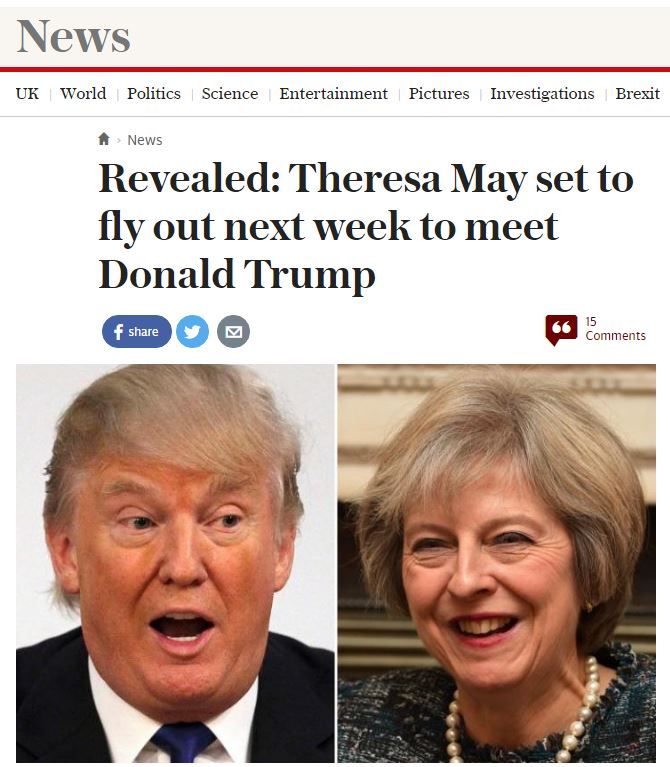Click the 15 Comments link
670x767 pixels.
pos(615,329)
